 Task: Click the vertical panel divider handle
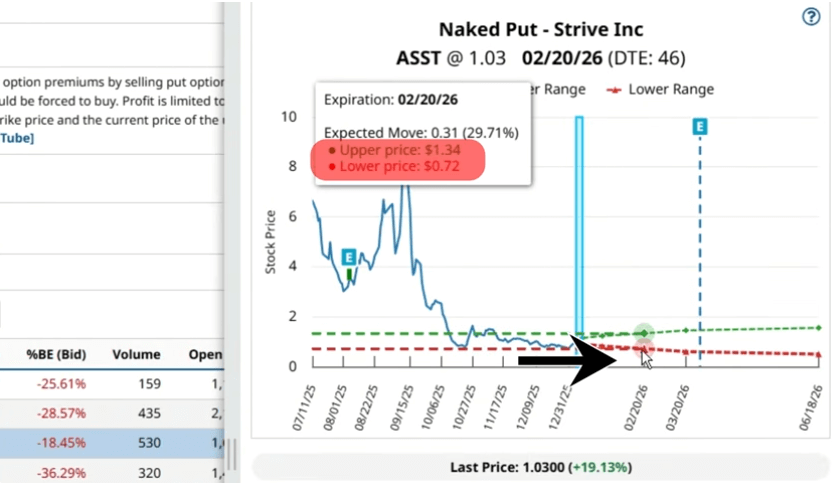(x=231, y=455)
